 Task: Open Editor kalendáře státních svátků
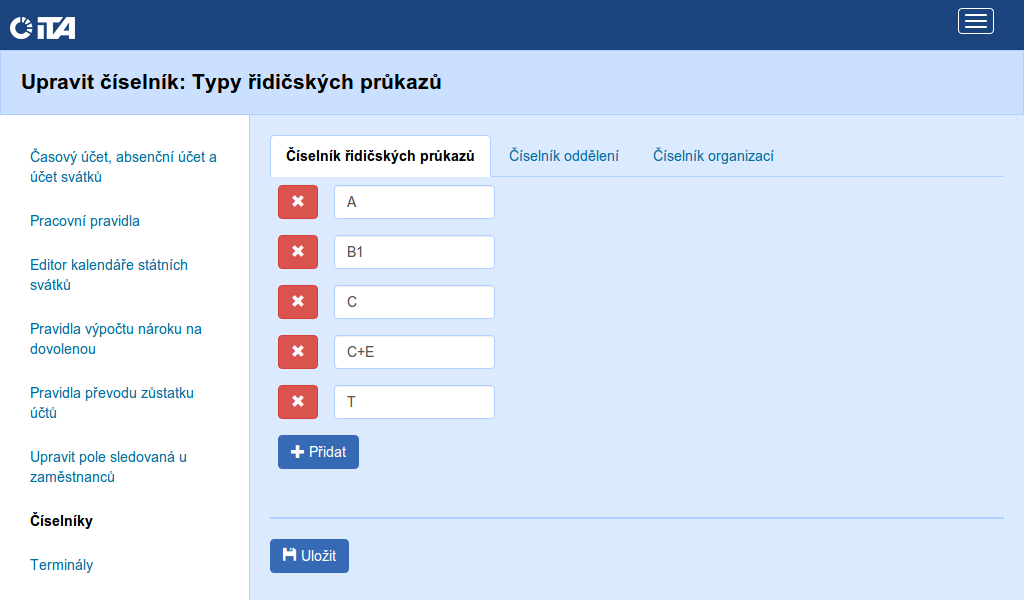point(109,275)
